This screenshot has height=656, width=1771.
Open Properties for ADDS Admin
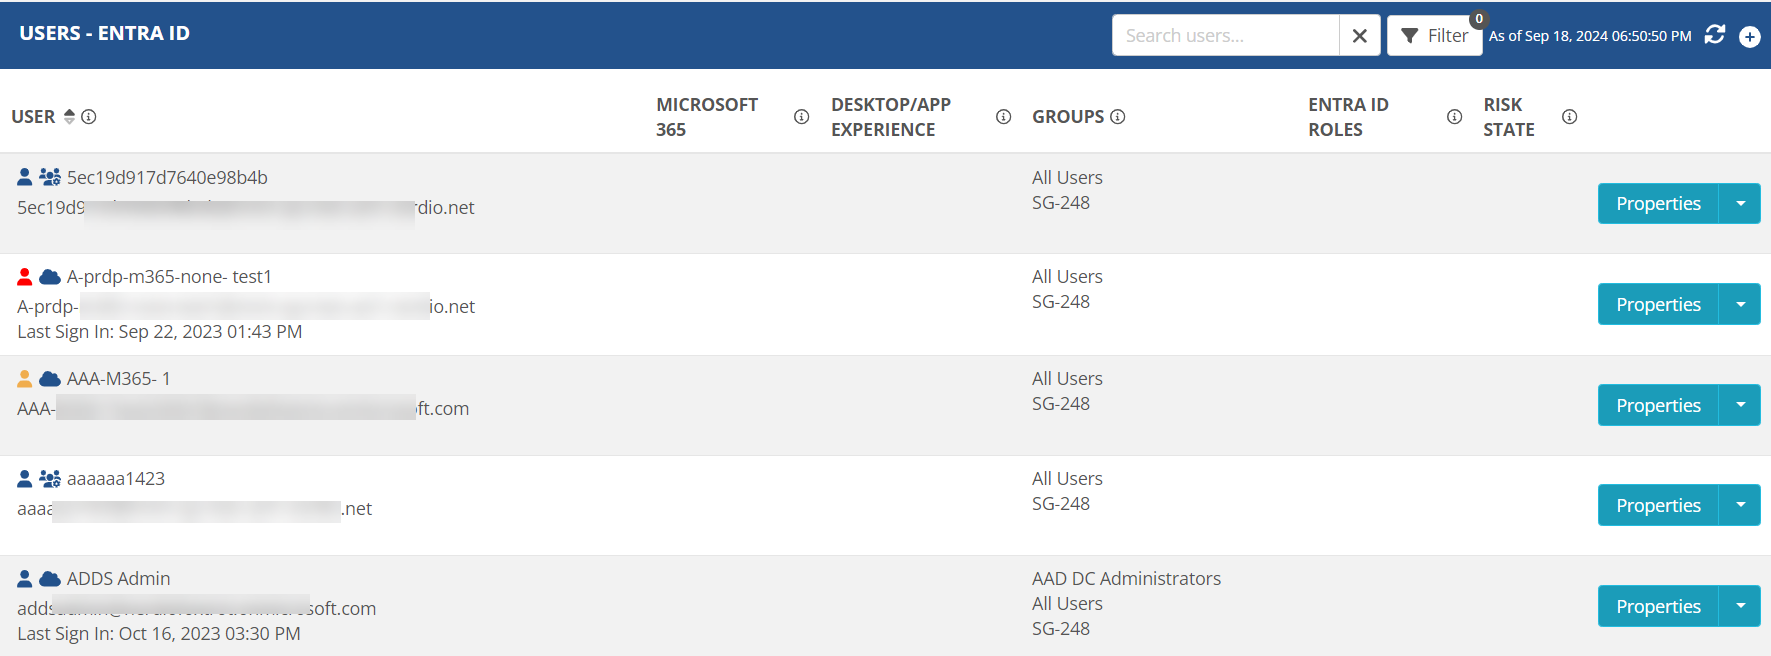[1658, 606]
